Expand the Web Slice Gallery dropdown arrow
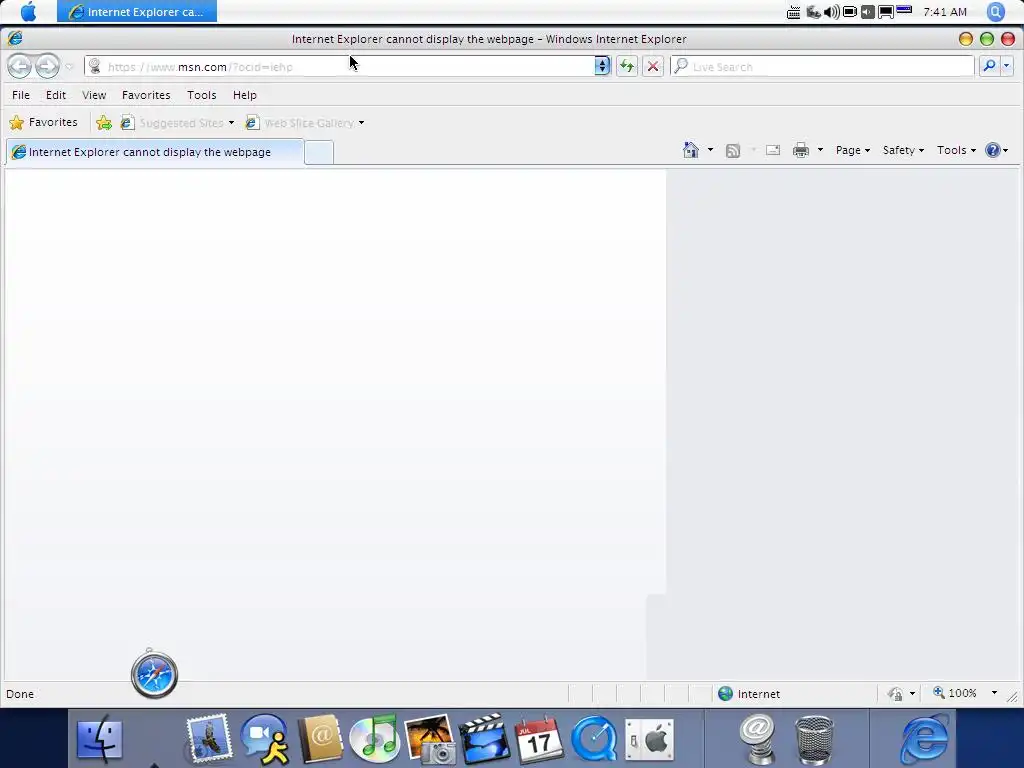This screenshot has height=768, width=1024. click(361, 123)
